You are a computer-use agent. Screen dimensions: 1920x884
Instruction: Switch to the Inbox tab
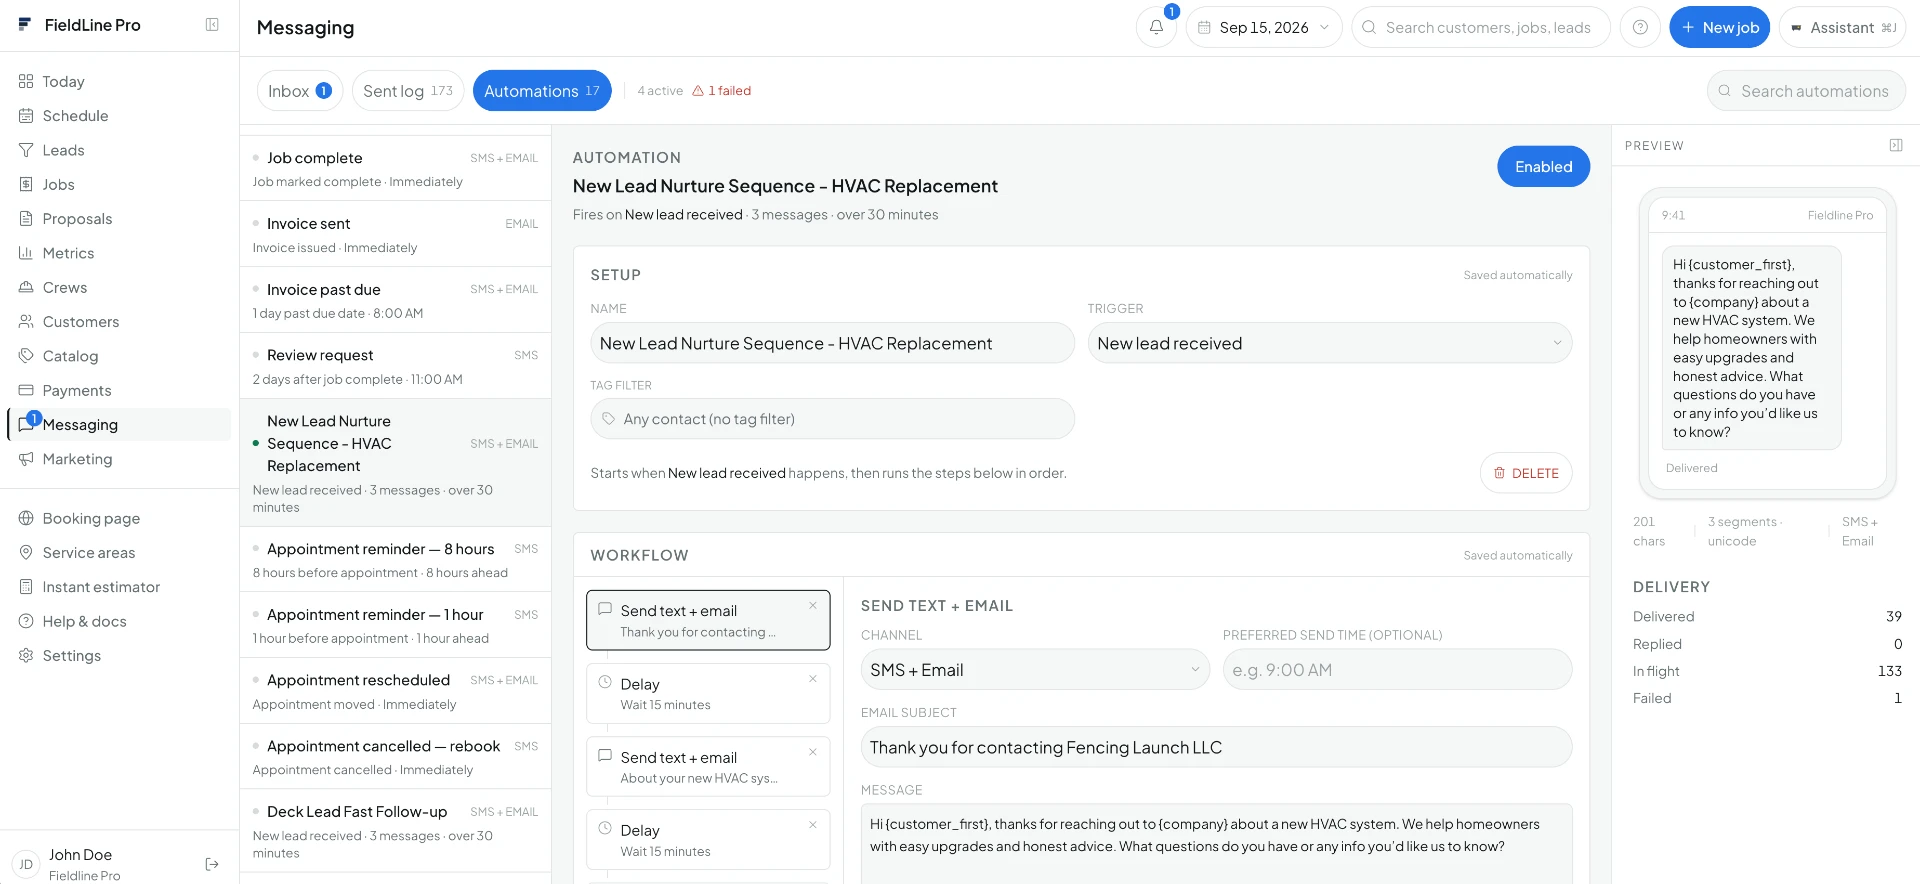tap(299, 91)
